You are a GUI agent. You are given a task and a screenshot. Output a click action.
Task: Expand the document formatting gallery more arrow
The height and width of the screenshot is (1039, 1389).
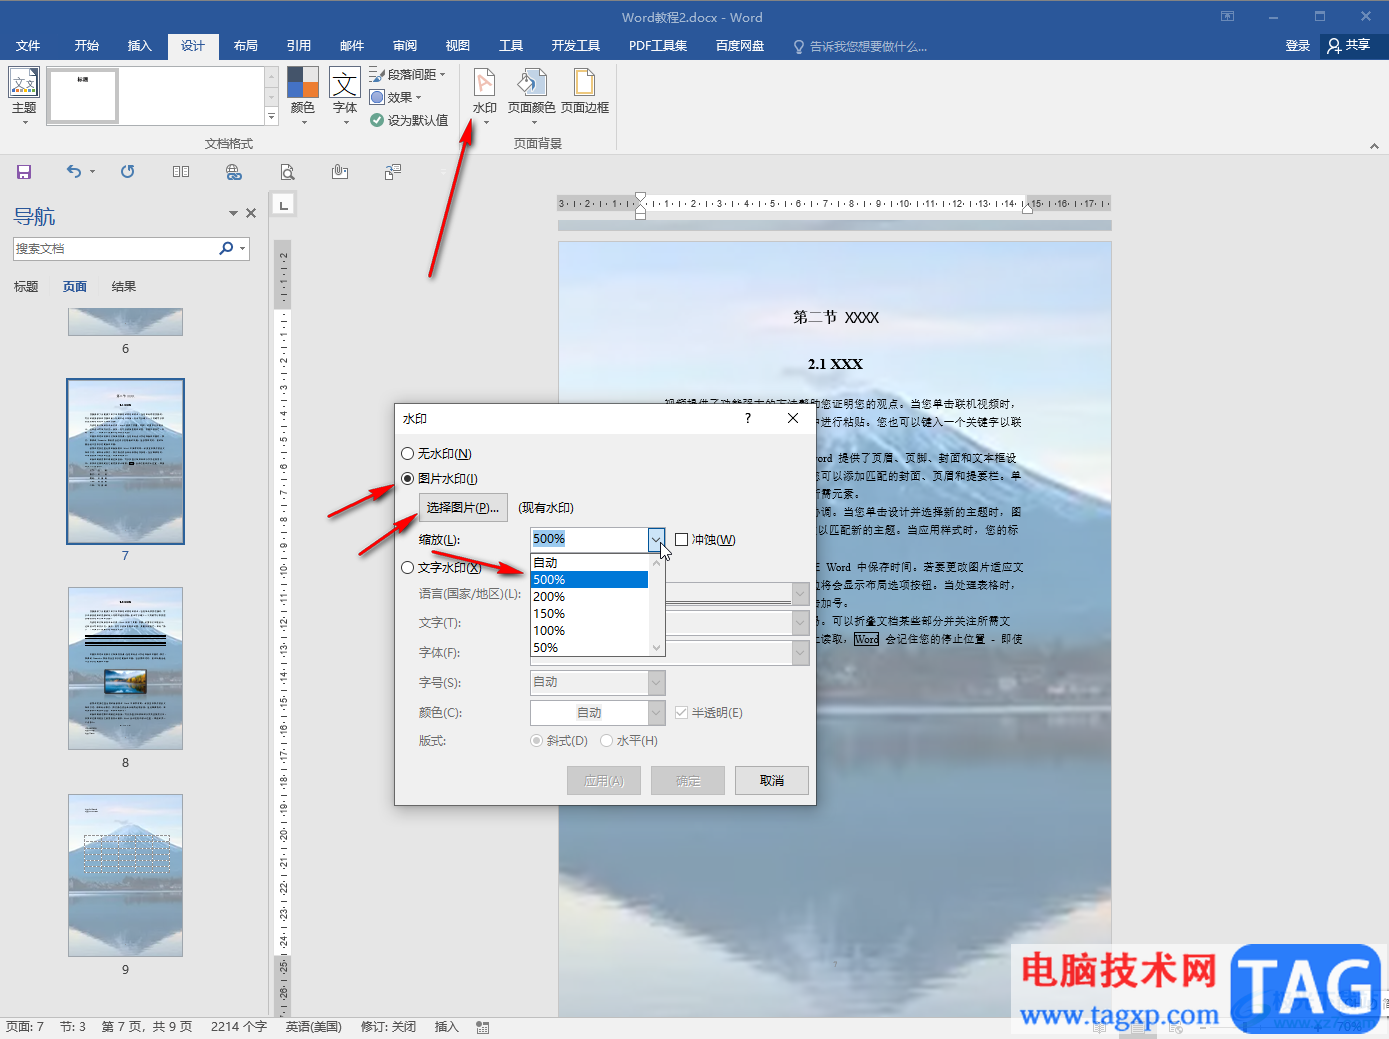[271, 116]
